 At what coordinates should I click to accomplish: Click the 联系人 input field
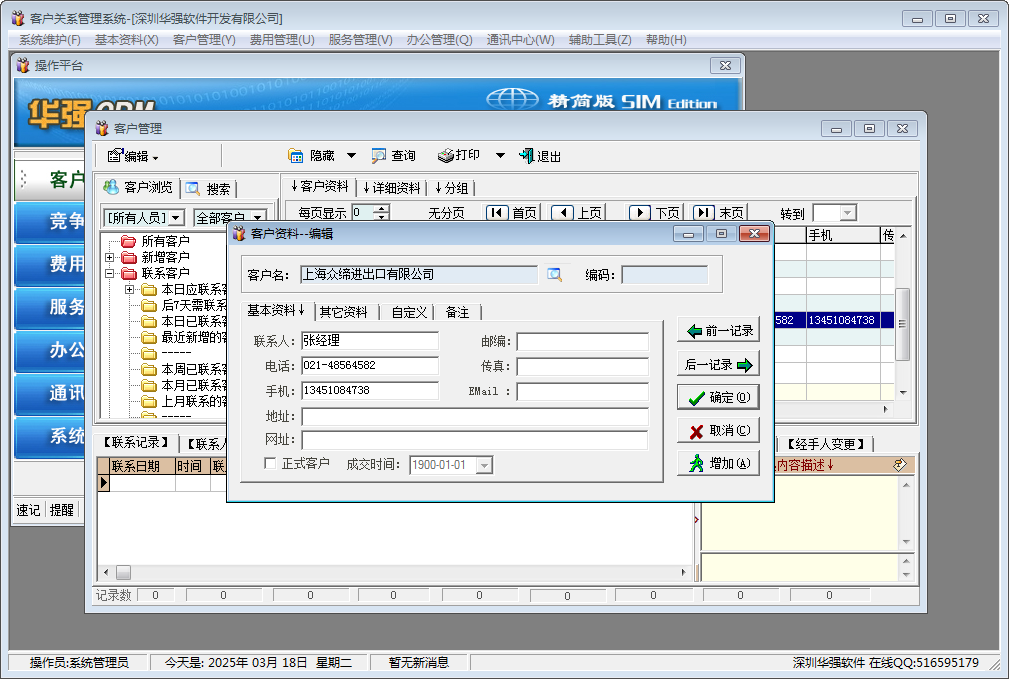[370, 340]
